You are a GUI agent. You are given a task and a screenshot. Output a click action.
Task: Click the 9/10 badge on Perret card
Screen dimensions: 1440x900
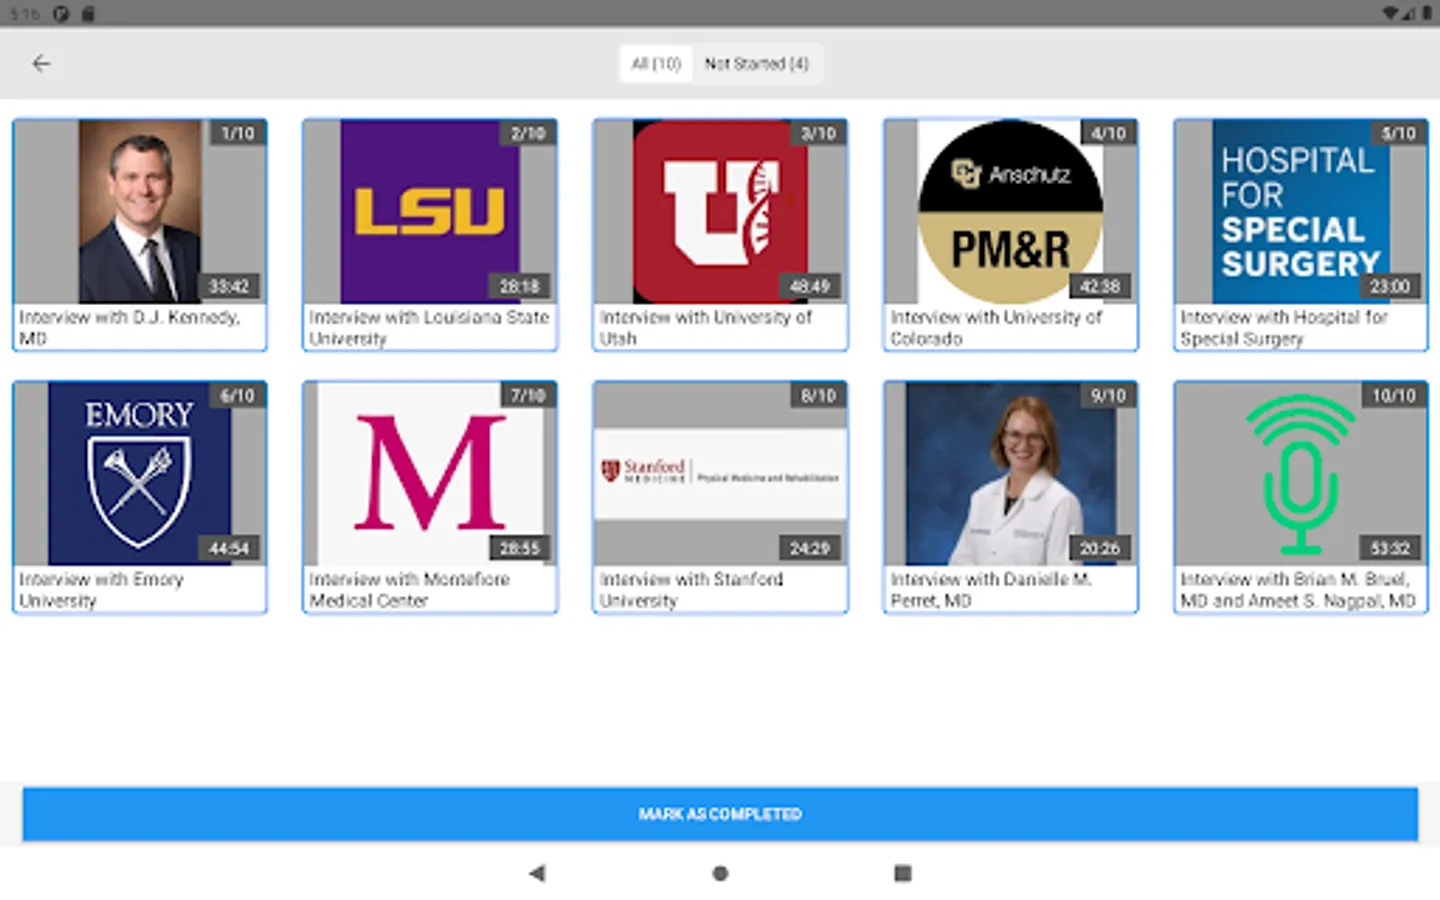click(x=1108, y=396)
